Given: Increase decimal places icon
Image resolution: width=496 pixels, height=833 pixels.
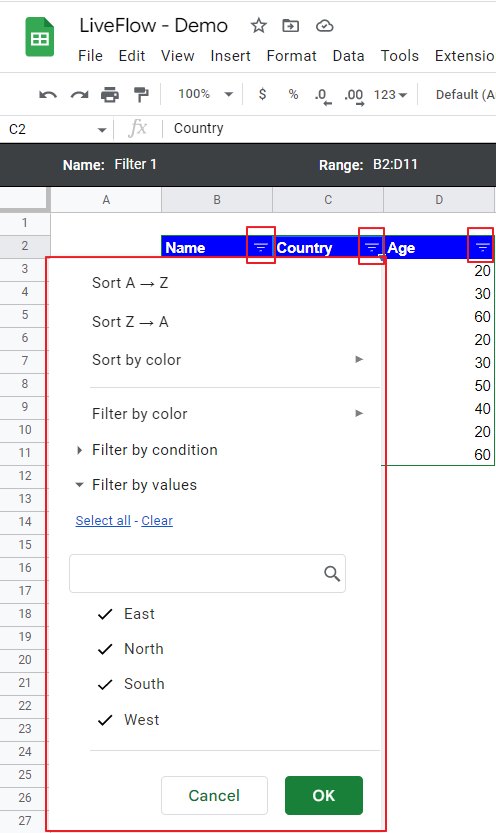Looking at the screenshot, I should (354, 96).
